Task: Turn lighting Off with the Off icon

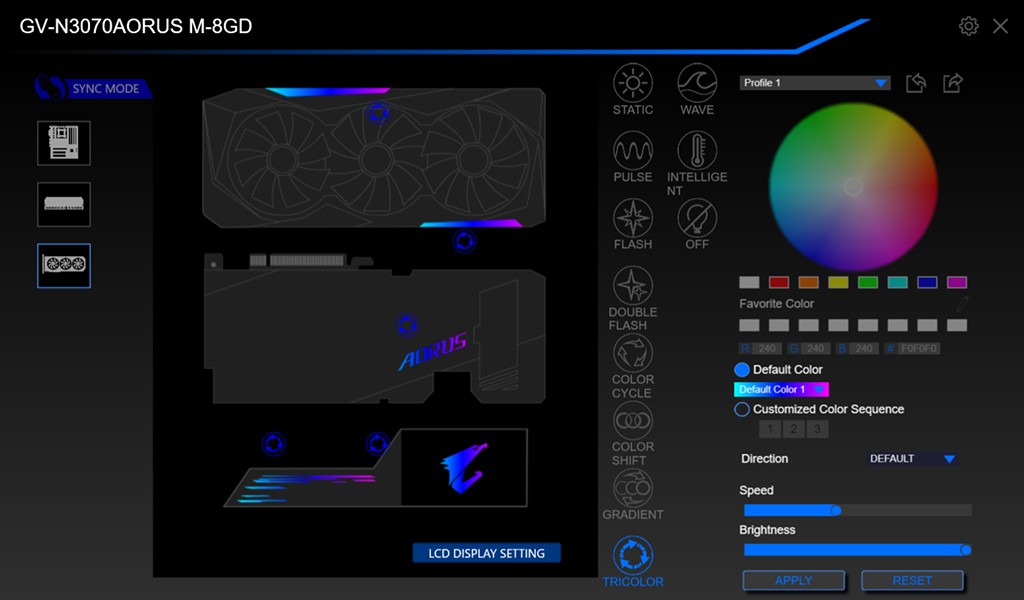Action: coord(697,218)
